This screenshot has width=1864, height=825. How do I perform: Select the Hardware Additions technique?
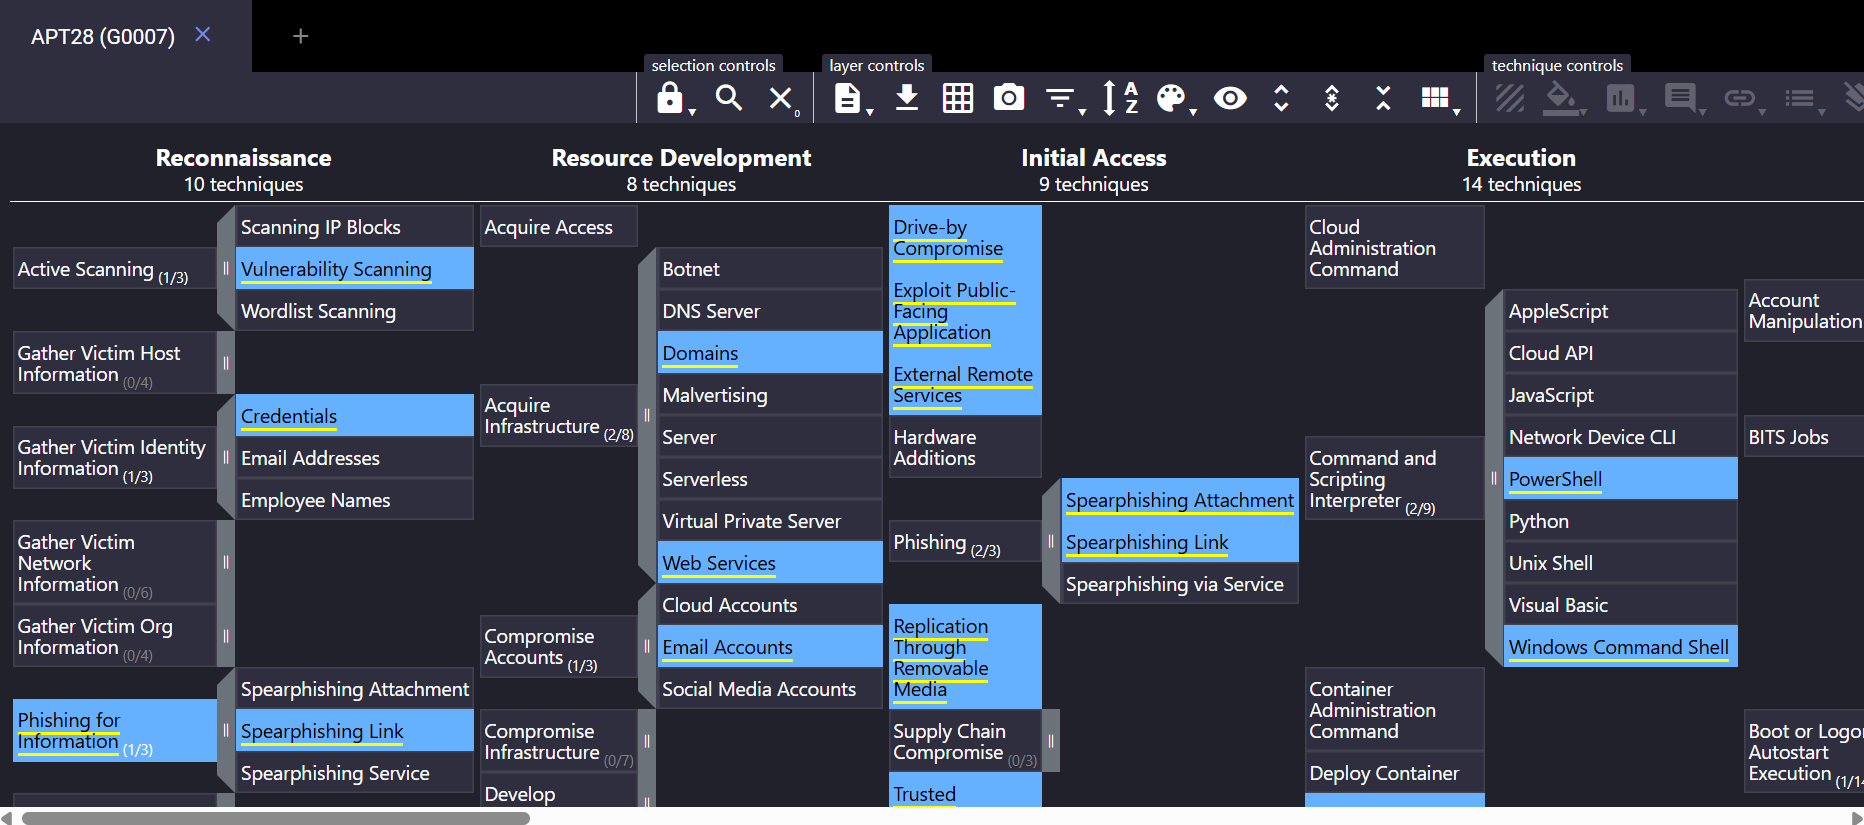coord(965,447)
